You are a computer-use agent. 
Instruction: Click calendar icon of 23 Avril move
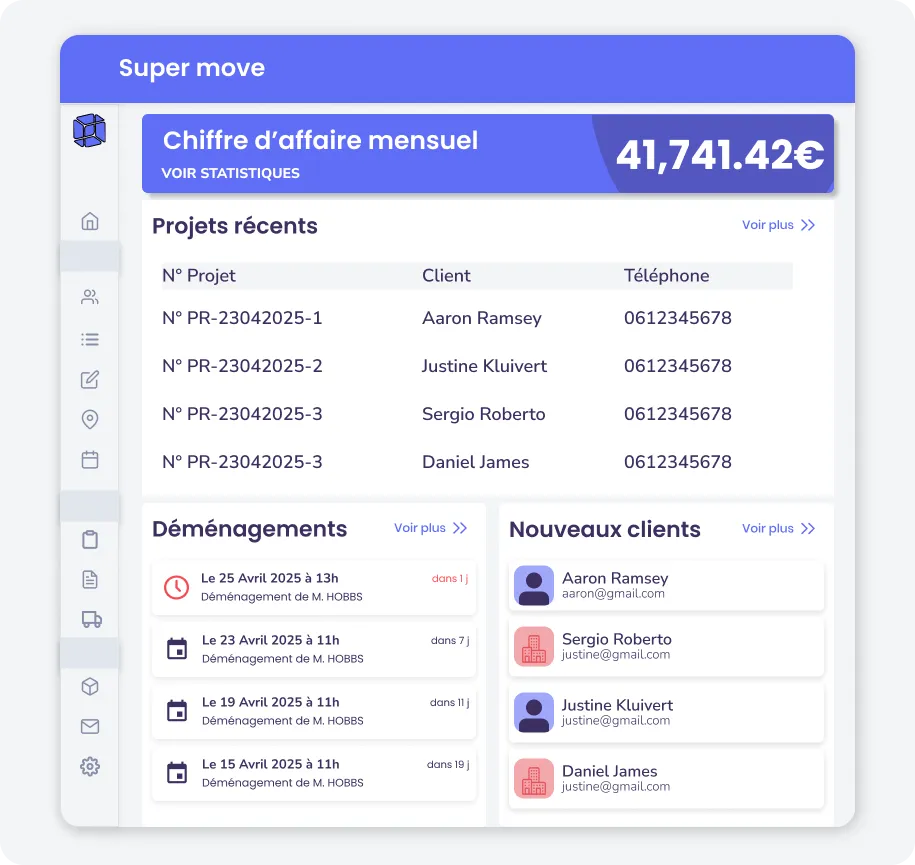pos(177,648)
